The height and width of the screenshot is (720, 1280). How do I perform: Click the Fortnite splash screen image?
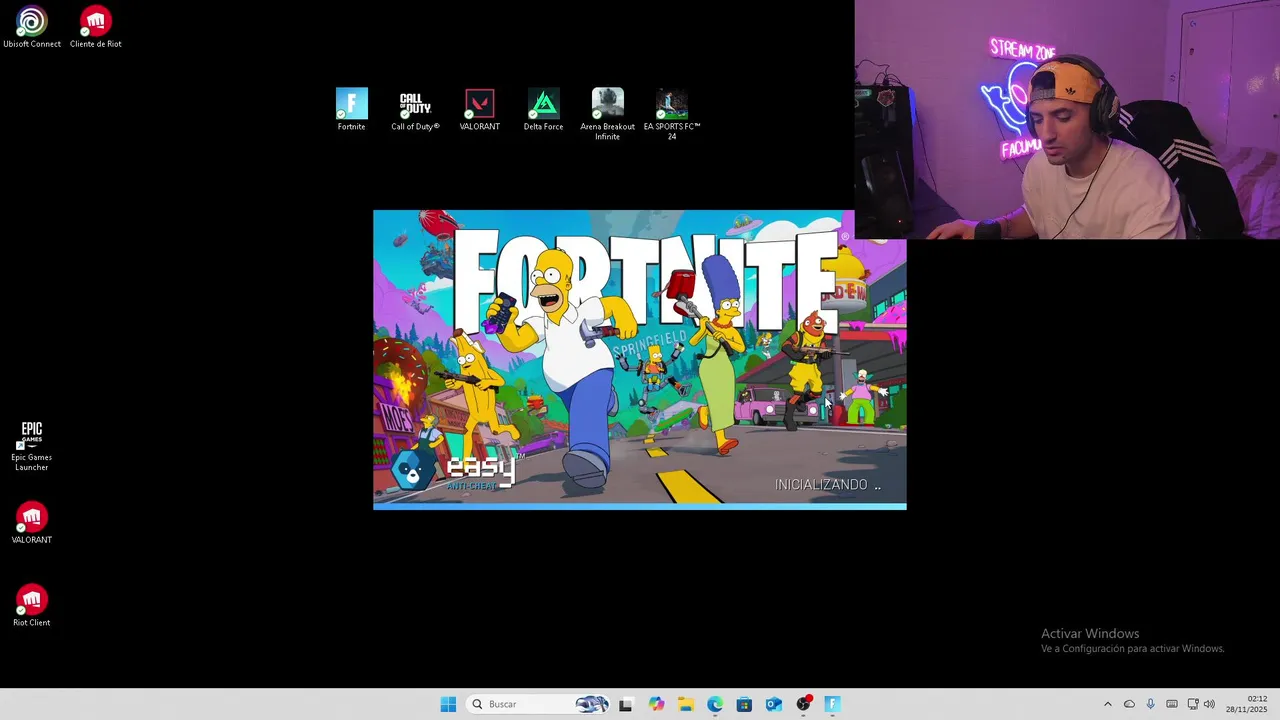point(640,360)
